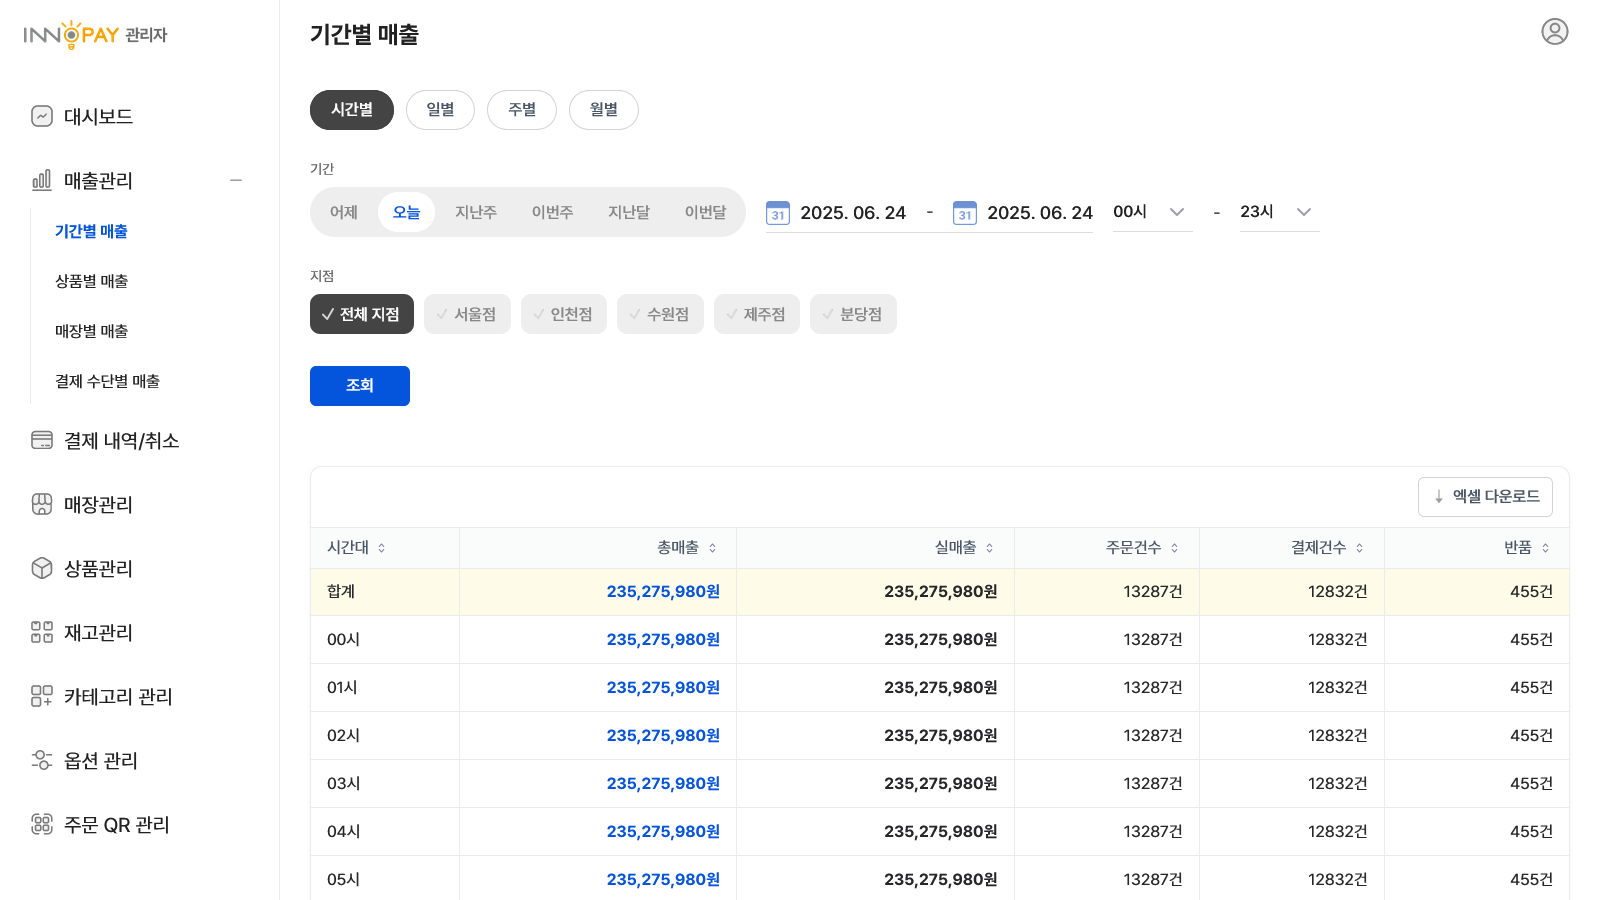The height and width of the screenshot is (900, 1600).
Task: Click the 결제 내역/취소 card icon
Action: [42, 440]
